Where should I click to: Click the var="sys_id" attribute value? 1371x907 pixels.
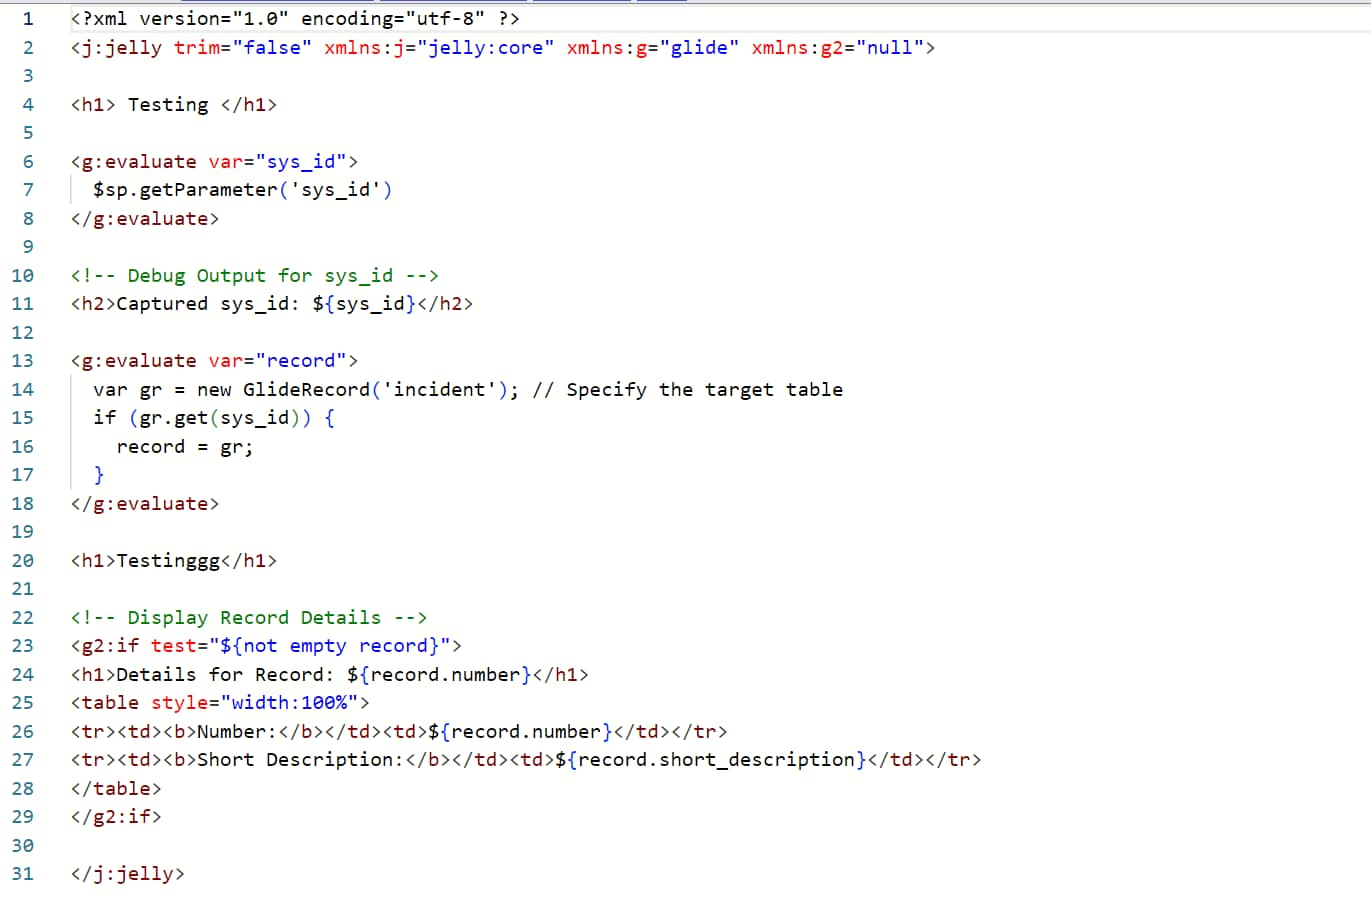pos(301,161)
